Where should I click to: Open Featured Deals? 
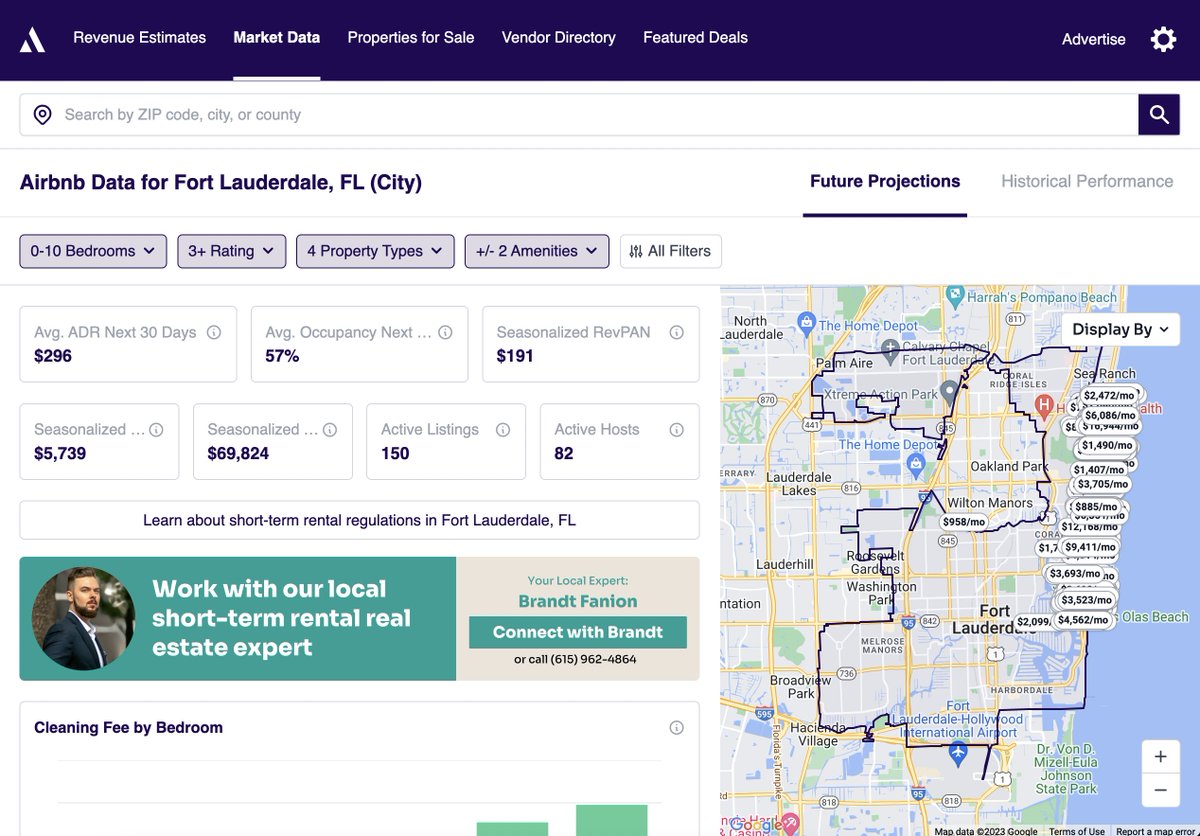click(695, 38)
